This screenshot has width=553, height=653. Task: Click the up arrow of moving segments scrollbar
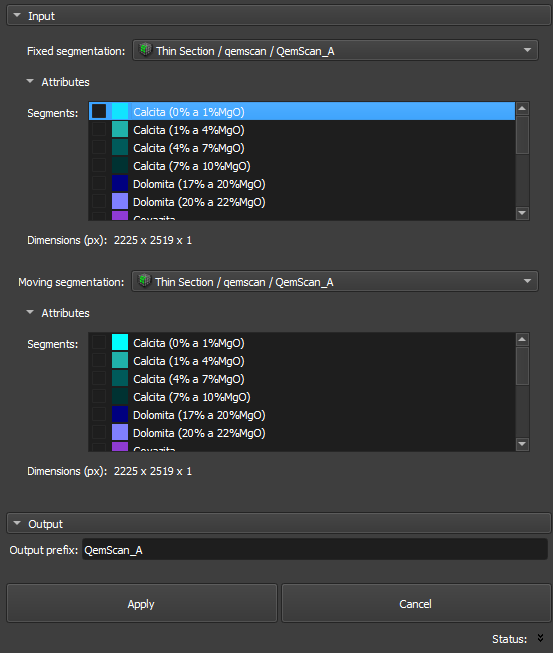(522, 340)
